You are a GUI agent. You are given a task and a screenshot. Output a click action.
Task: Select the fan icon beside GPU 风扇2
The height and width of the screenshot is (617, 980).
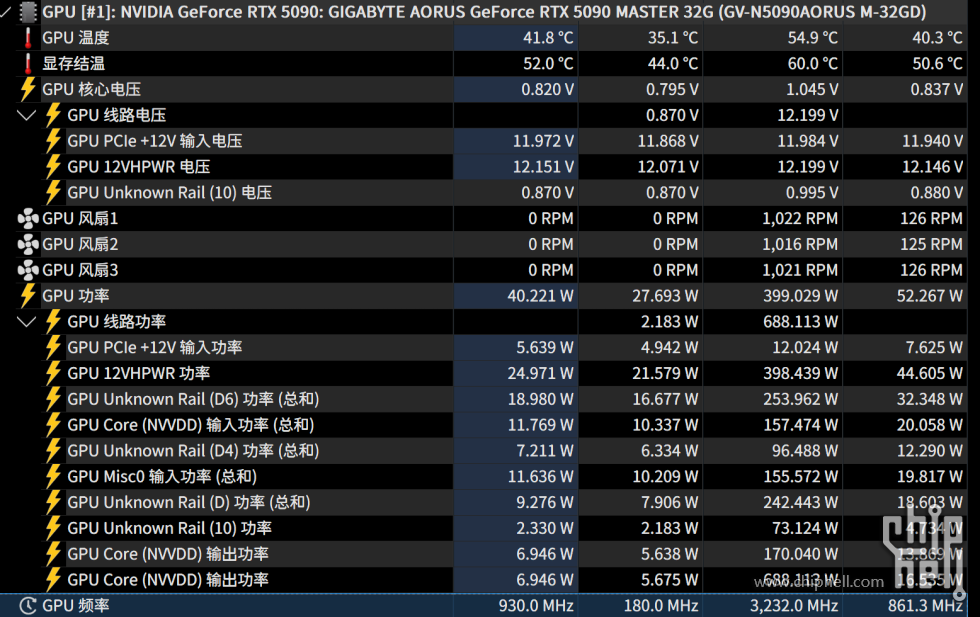point(28,244)
